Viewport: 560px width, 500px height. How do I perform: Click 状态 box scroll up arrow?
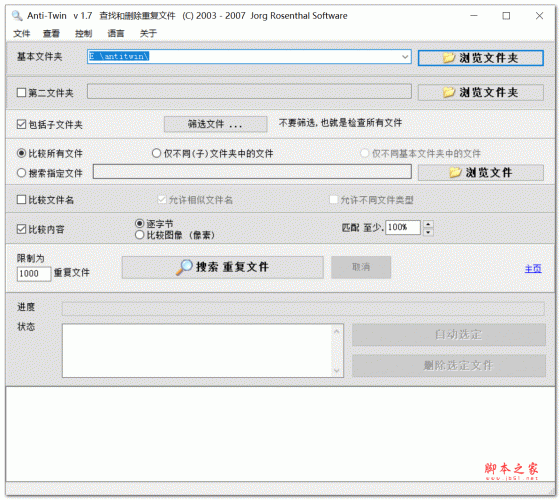click(336, 331)
